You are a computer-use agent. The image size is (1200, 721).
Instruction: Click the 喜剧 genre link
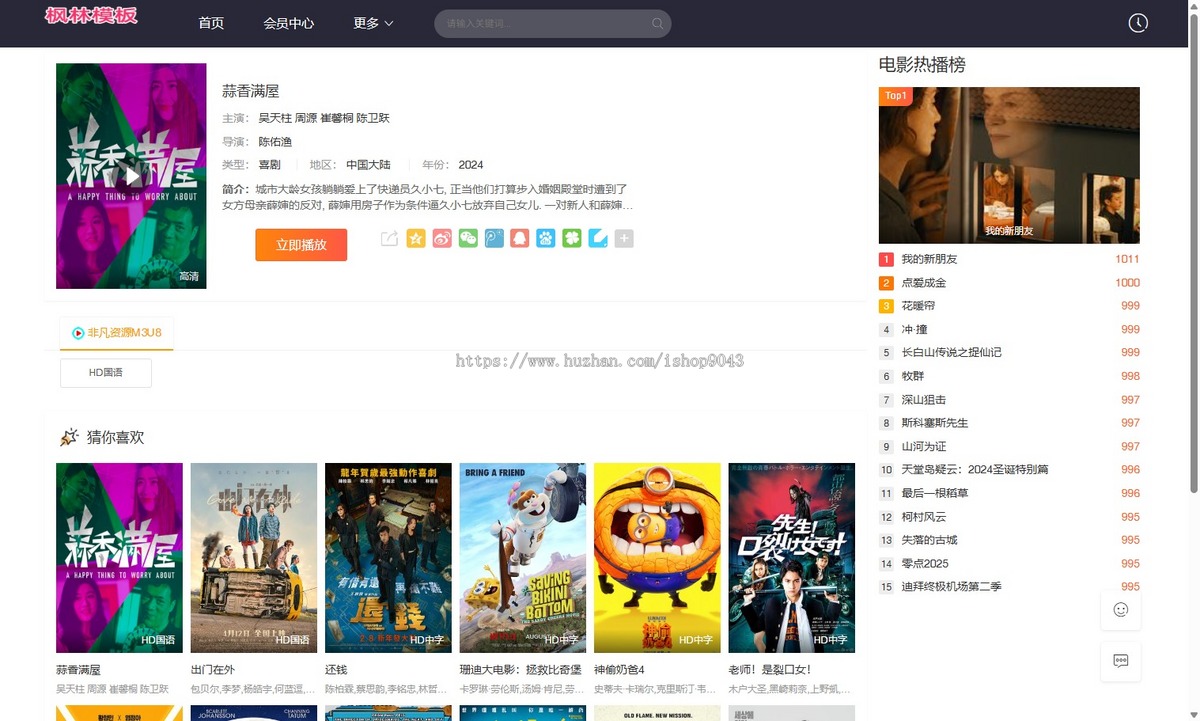click(x=269, y=165)
